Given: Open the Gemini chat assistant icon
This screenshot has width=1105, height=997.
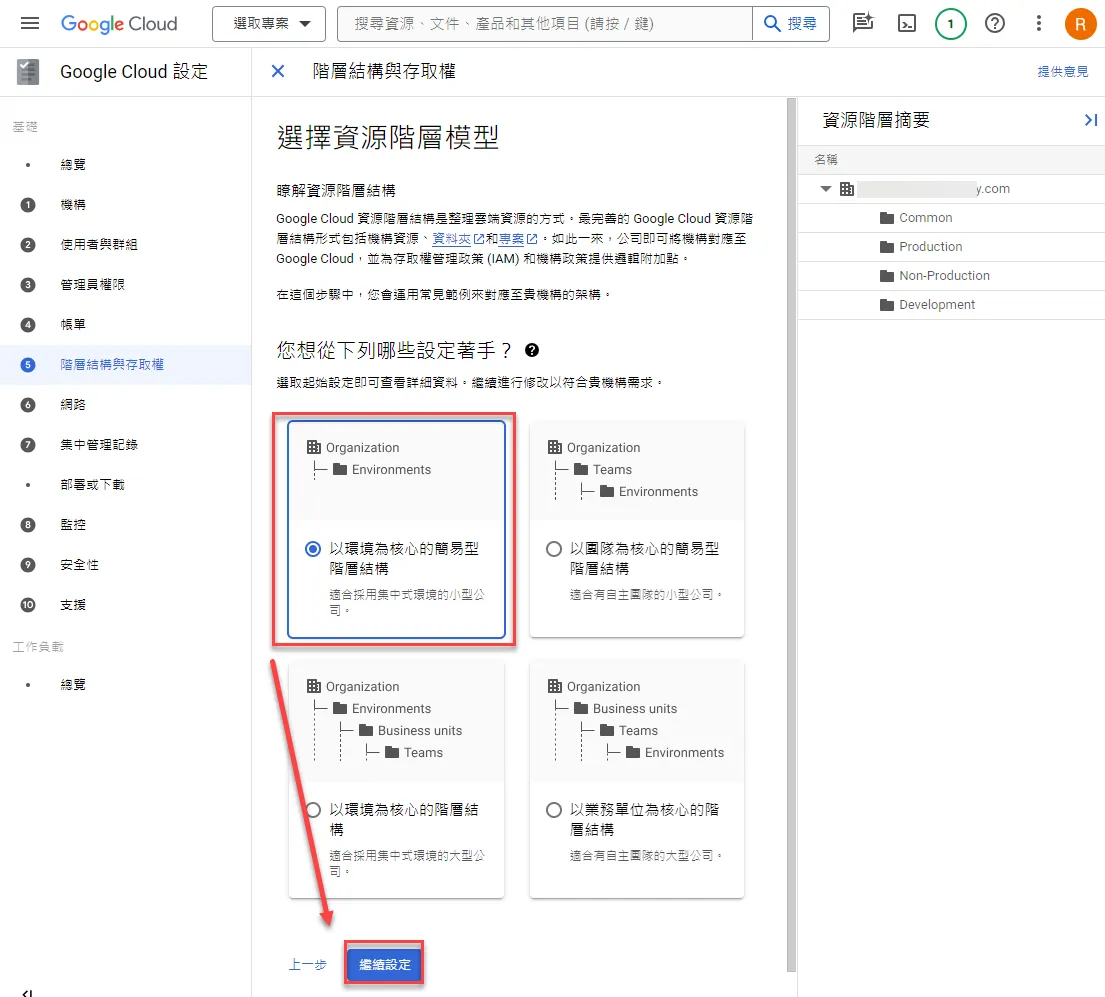Looking at the screenshot, I should tap(863, 23).
